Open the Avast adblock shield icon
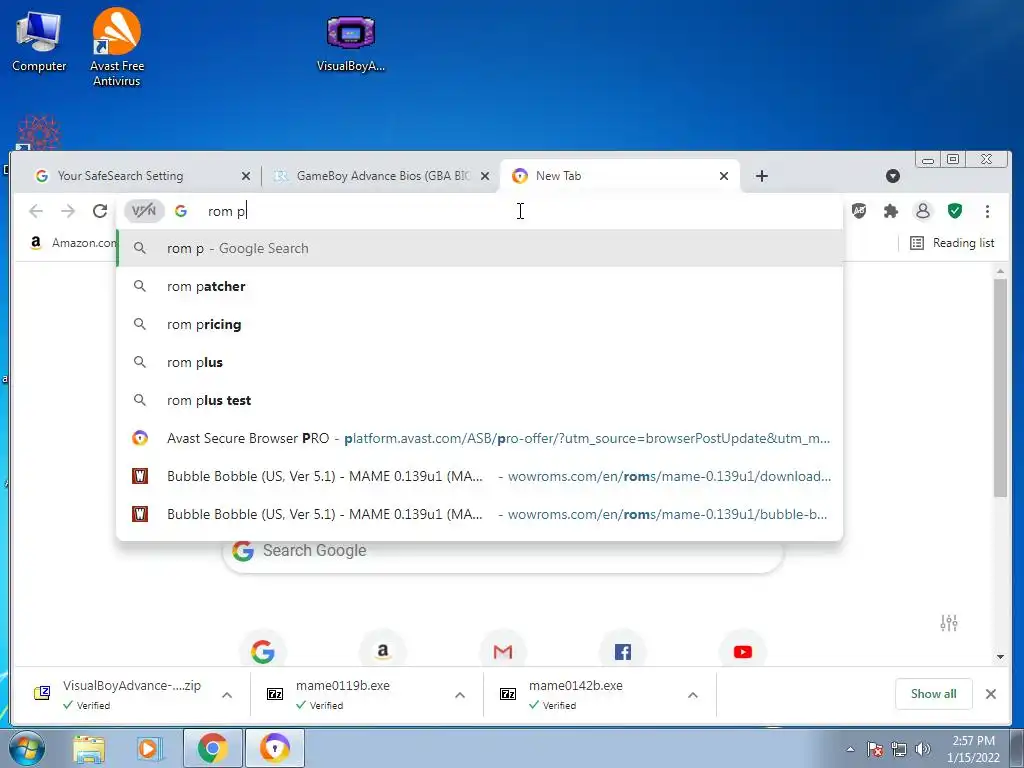1024x768 pixels. 859,211
